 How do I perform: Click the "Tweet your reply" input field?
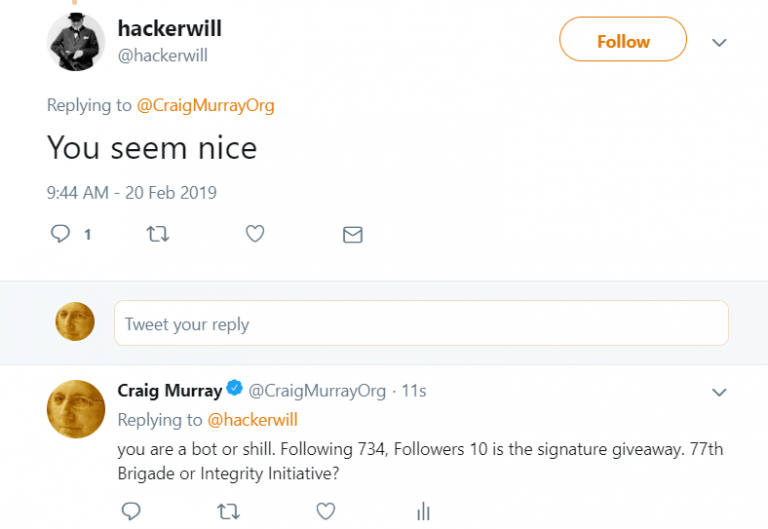(x=420, y=324)
